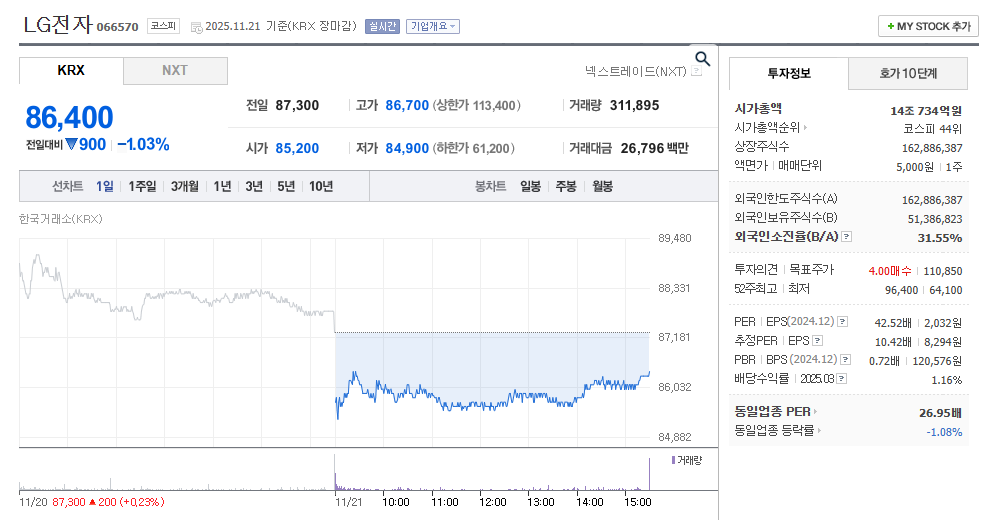
Task: Open the 투자정보 tab
Action: pyautogui.click(x=789, y=74)
